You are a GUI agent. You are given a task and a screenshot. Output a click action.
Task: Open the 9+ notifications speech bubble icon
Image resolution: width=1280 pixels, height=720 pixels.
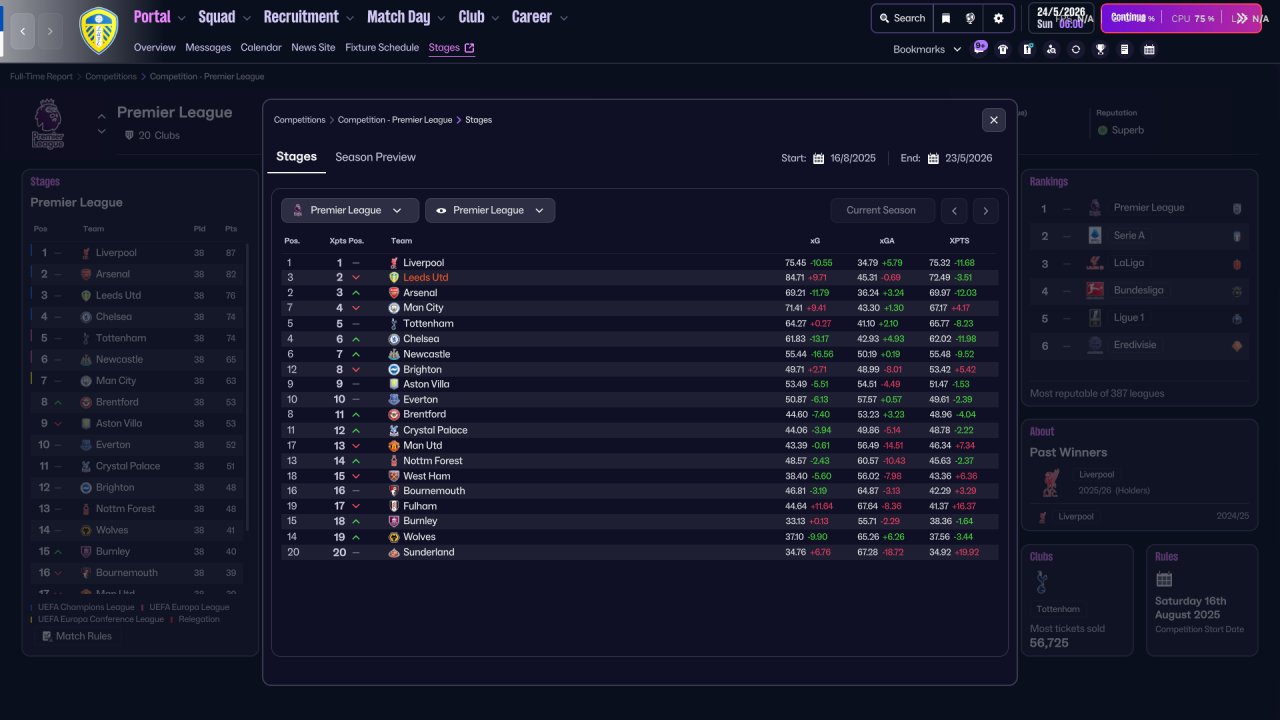[x=980, y=48]
